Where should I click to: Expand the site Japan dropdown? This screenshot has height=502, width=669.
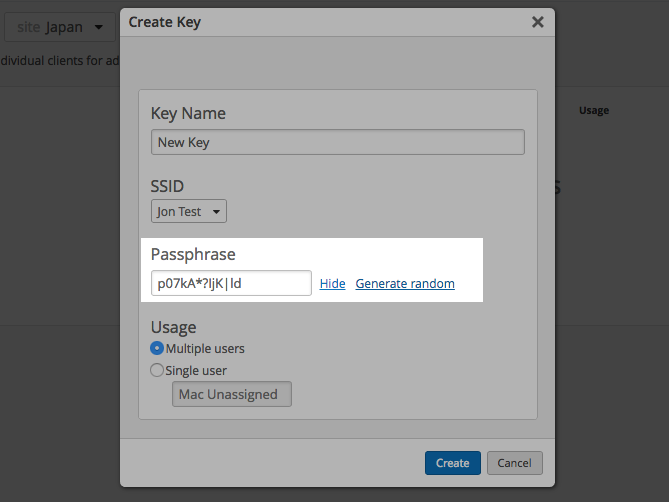pyautogui.click(x=60, y=27)
